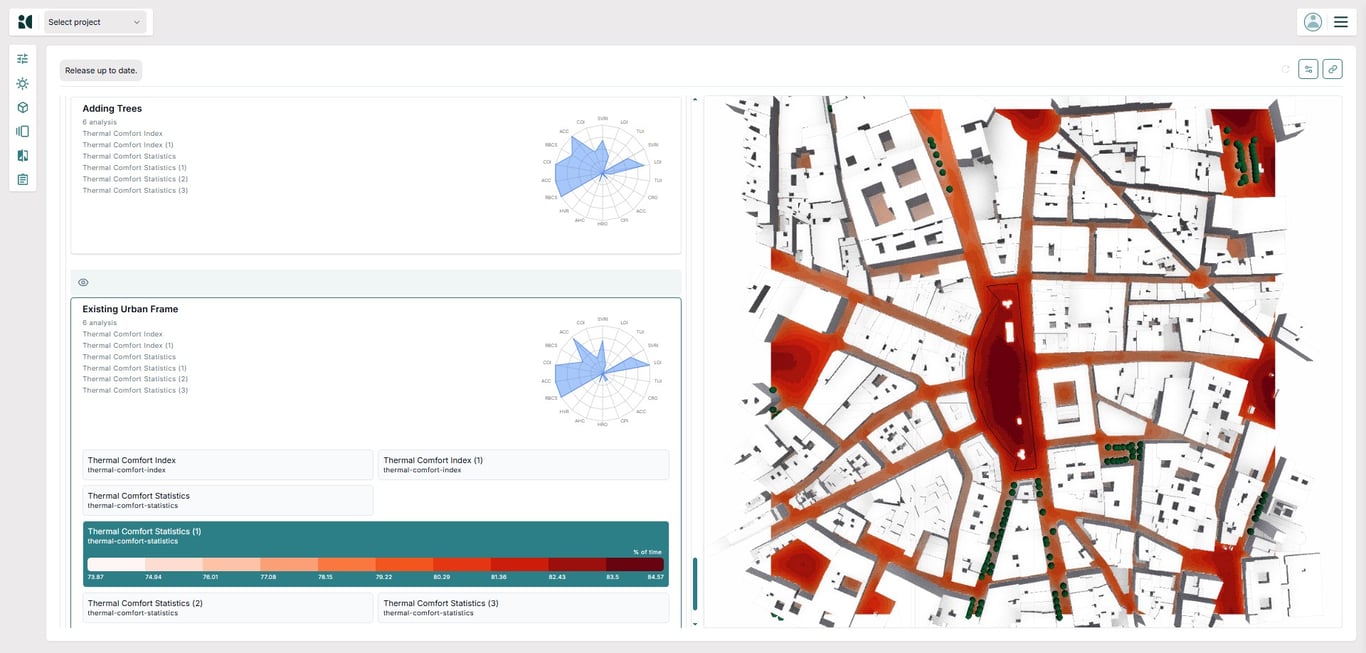
Task: Click '6 analysis' under Adding Trees
Action: (99, 122)
